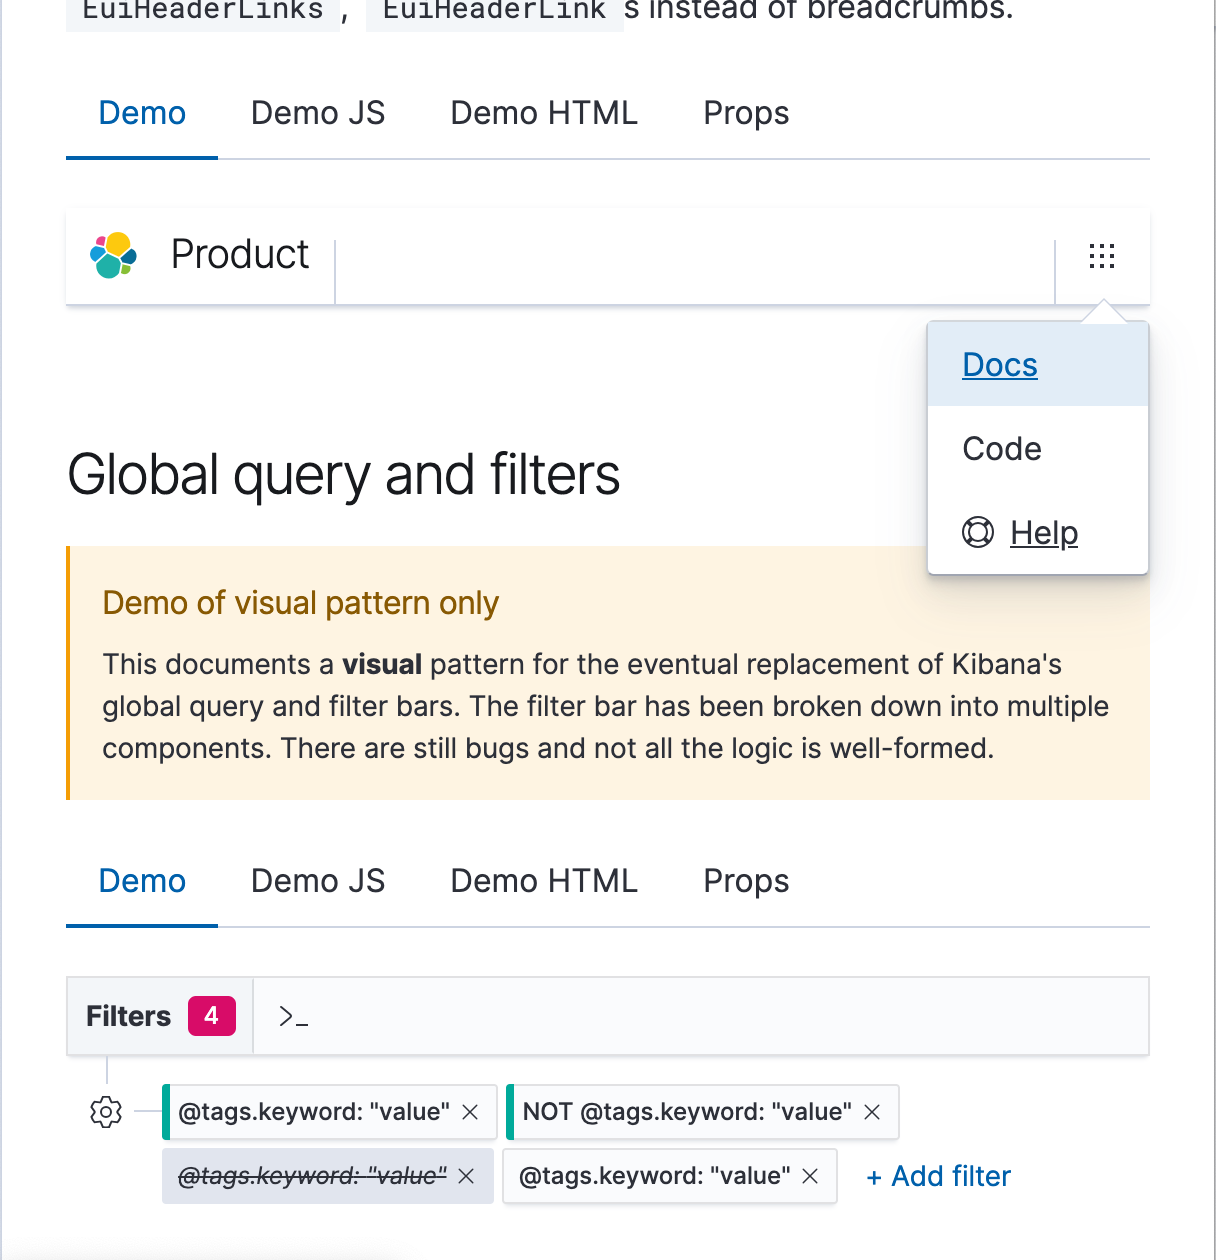Re-enable the struck-through @tags.keyword filter
Image resolution: width=1216 pixels, height=1260 pixels.
[312, 1177]
